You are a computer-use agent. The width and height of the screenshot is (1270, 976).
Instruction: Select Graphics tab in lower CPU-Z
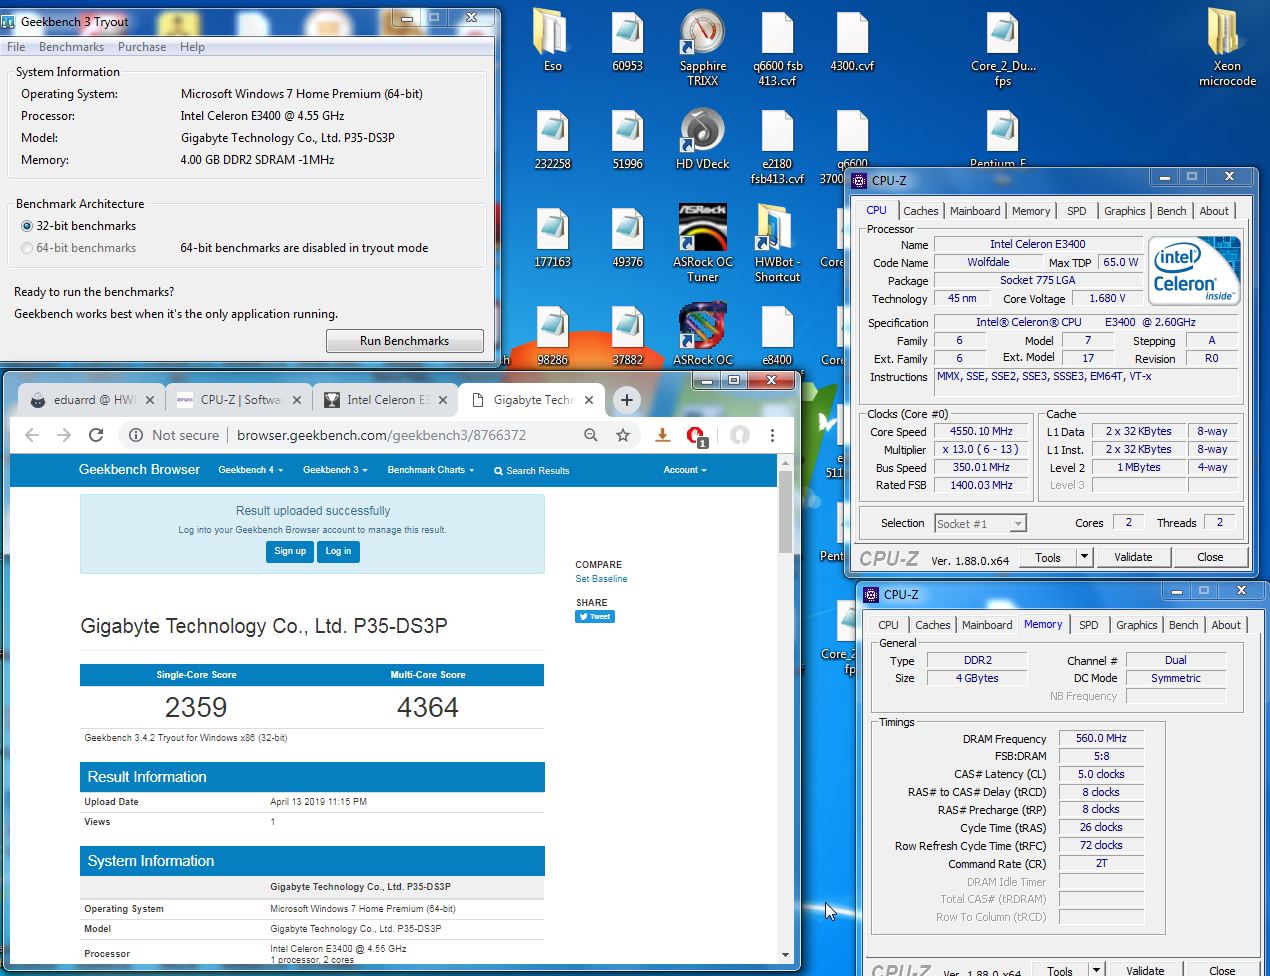(x=1137, y=625)
